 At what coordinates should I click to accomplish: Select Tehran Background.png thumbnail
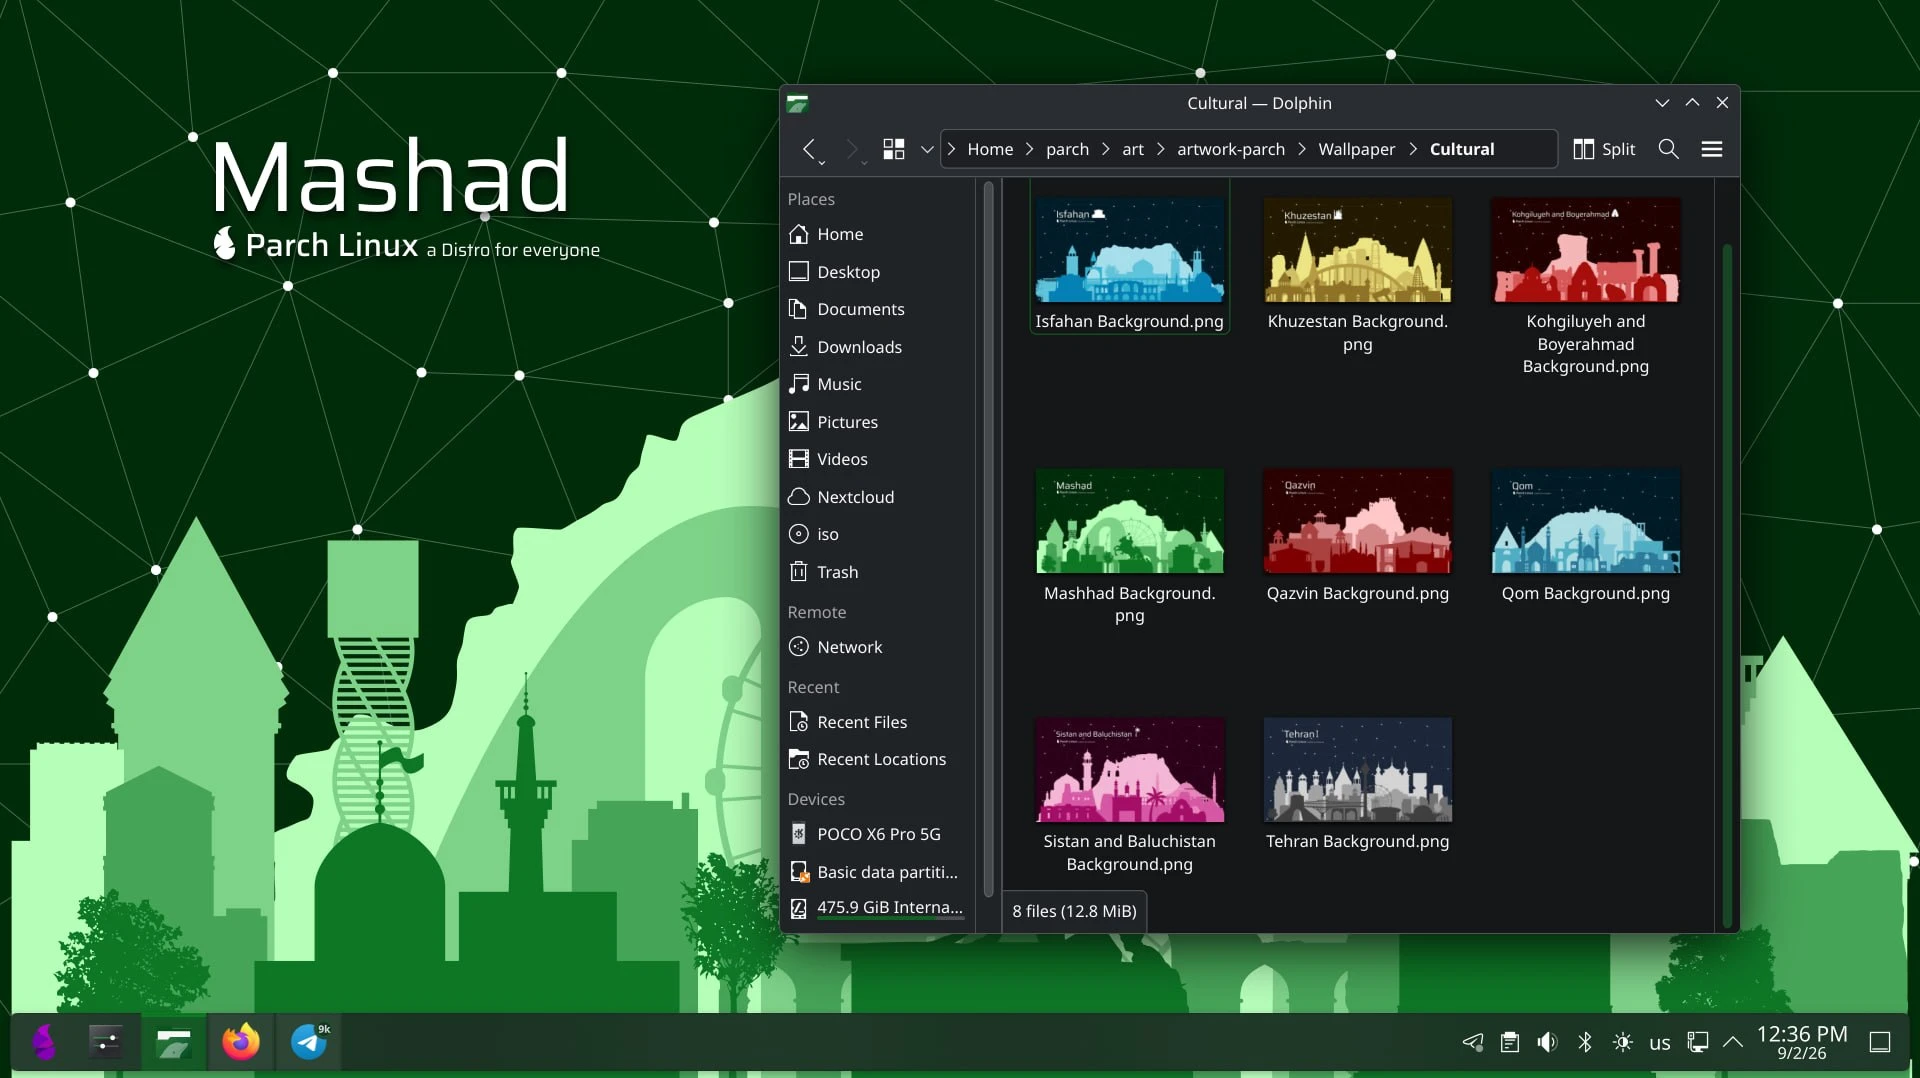click(1357, 769)
